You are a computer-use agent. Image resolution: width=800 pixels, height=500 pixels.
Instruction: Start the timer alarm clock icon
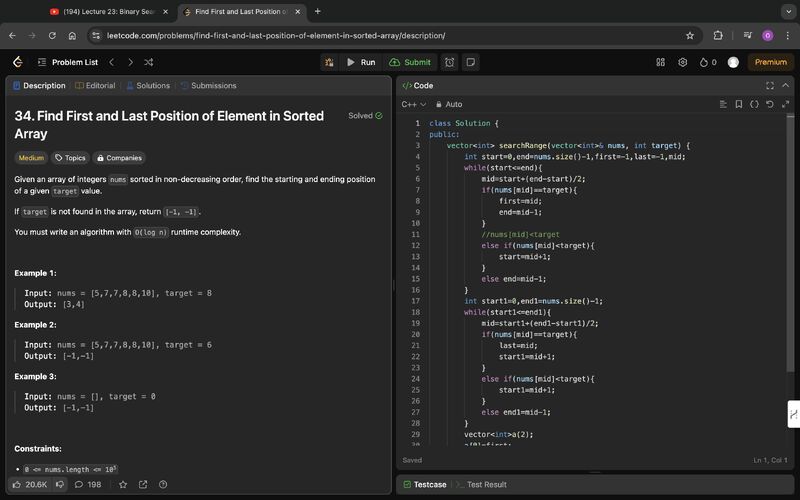coord(449,62)
